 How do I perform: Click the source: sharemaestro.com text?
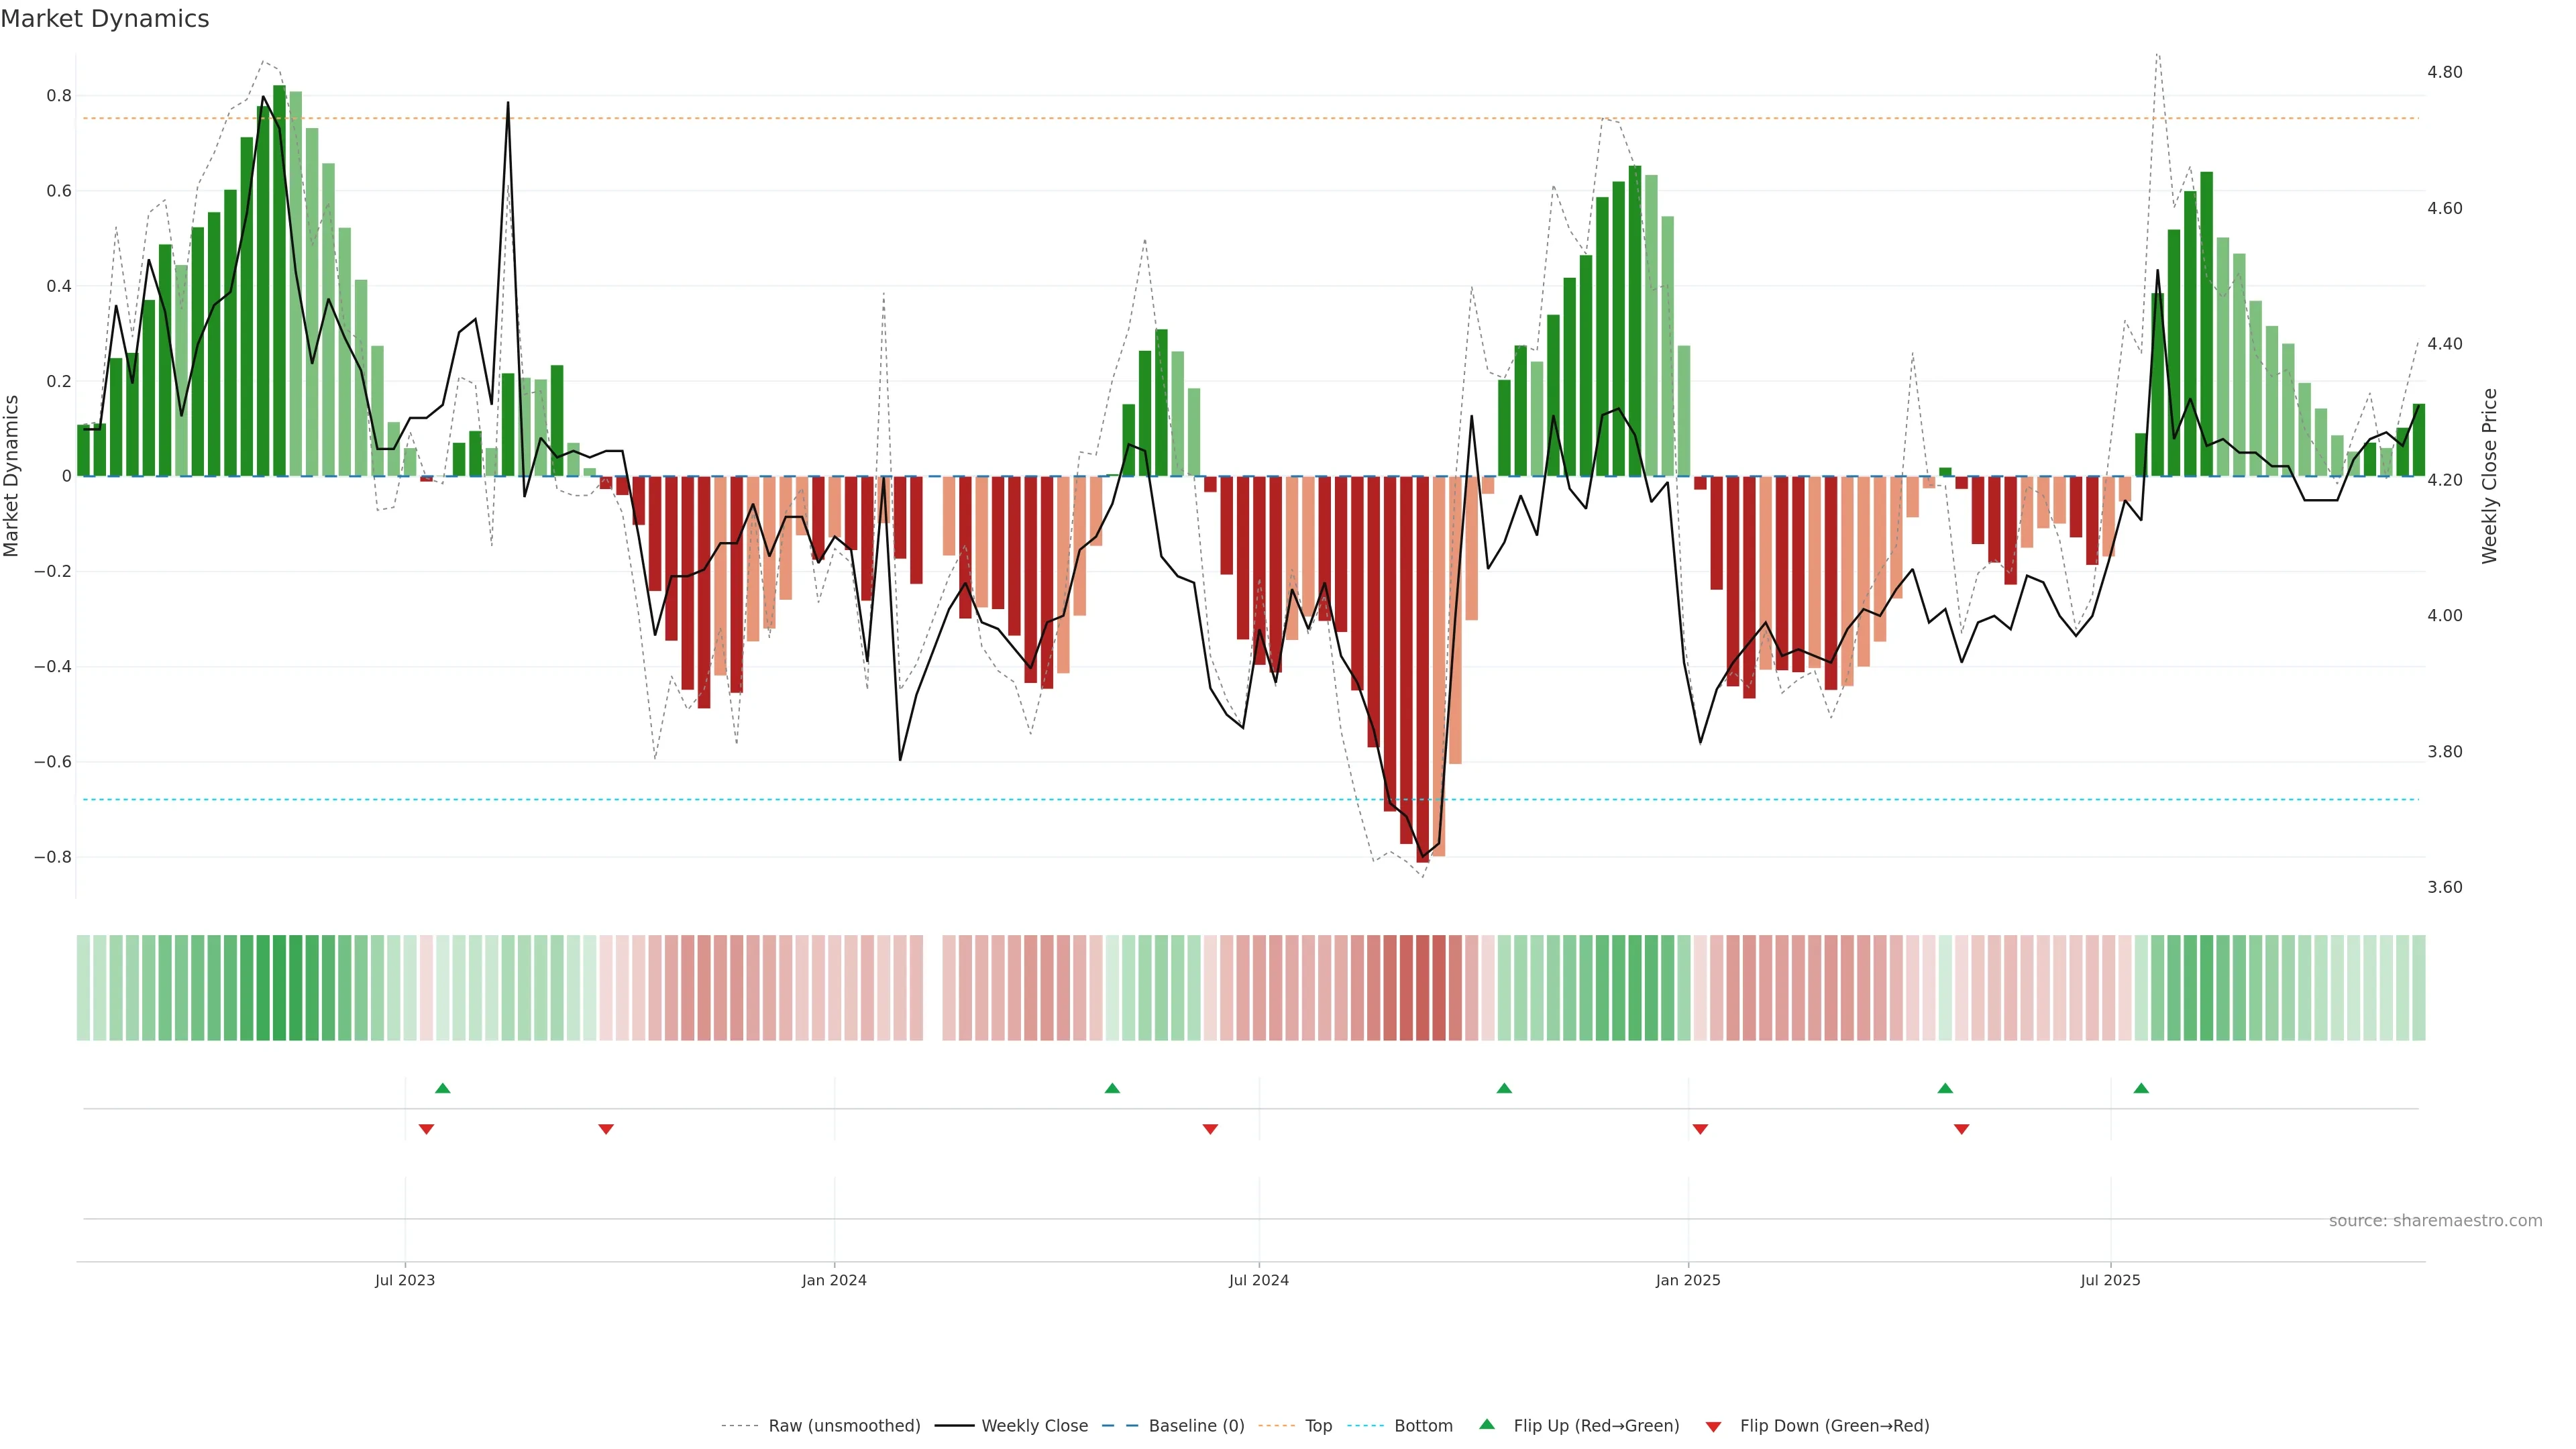tap(2435, 1221)
